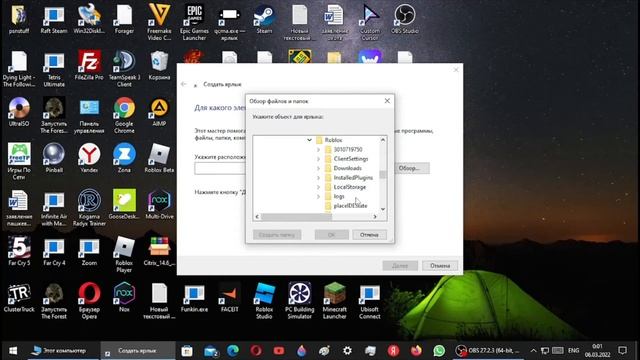Click Отмена in the browse folders dialog
The image size is (640, 360).
[x=369, y=235]
